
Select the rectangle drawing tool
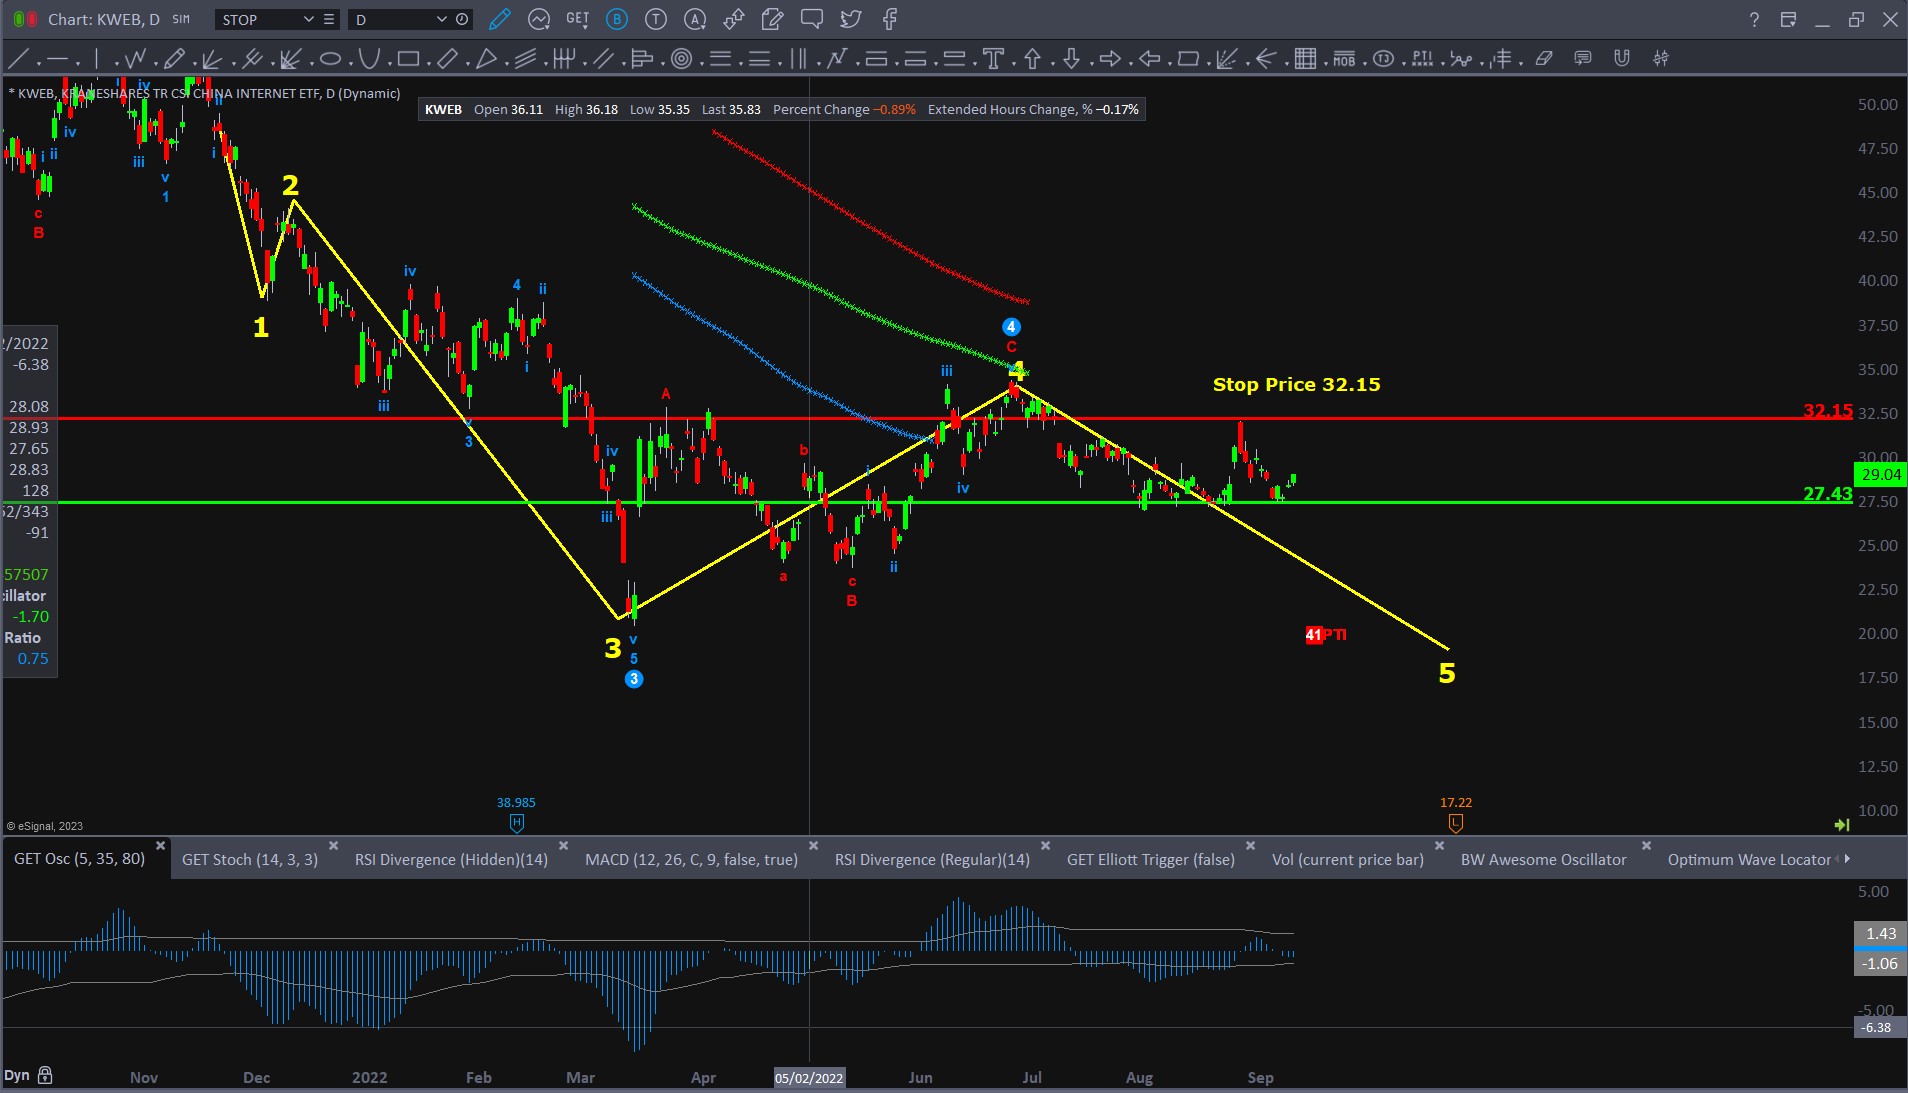[408, 59]
